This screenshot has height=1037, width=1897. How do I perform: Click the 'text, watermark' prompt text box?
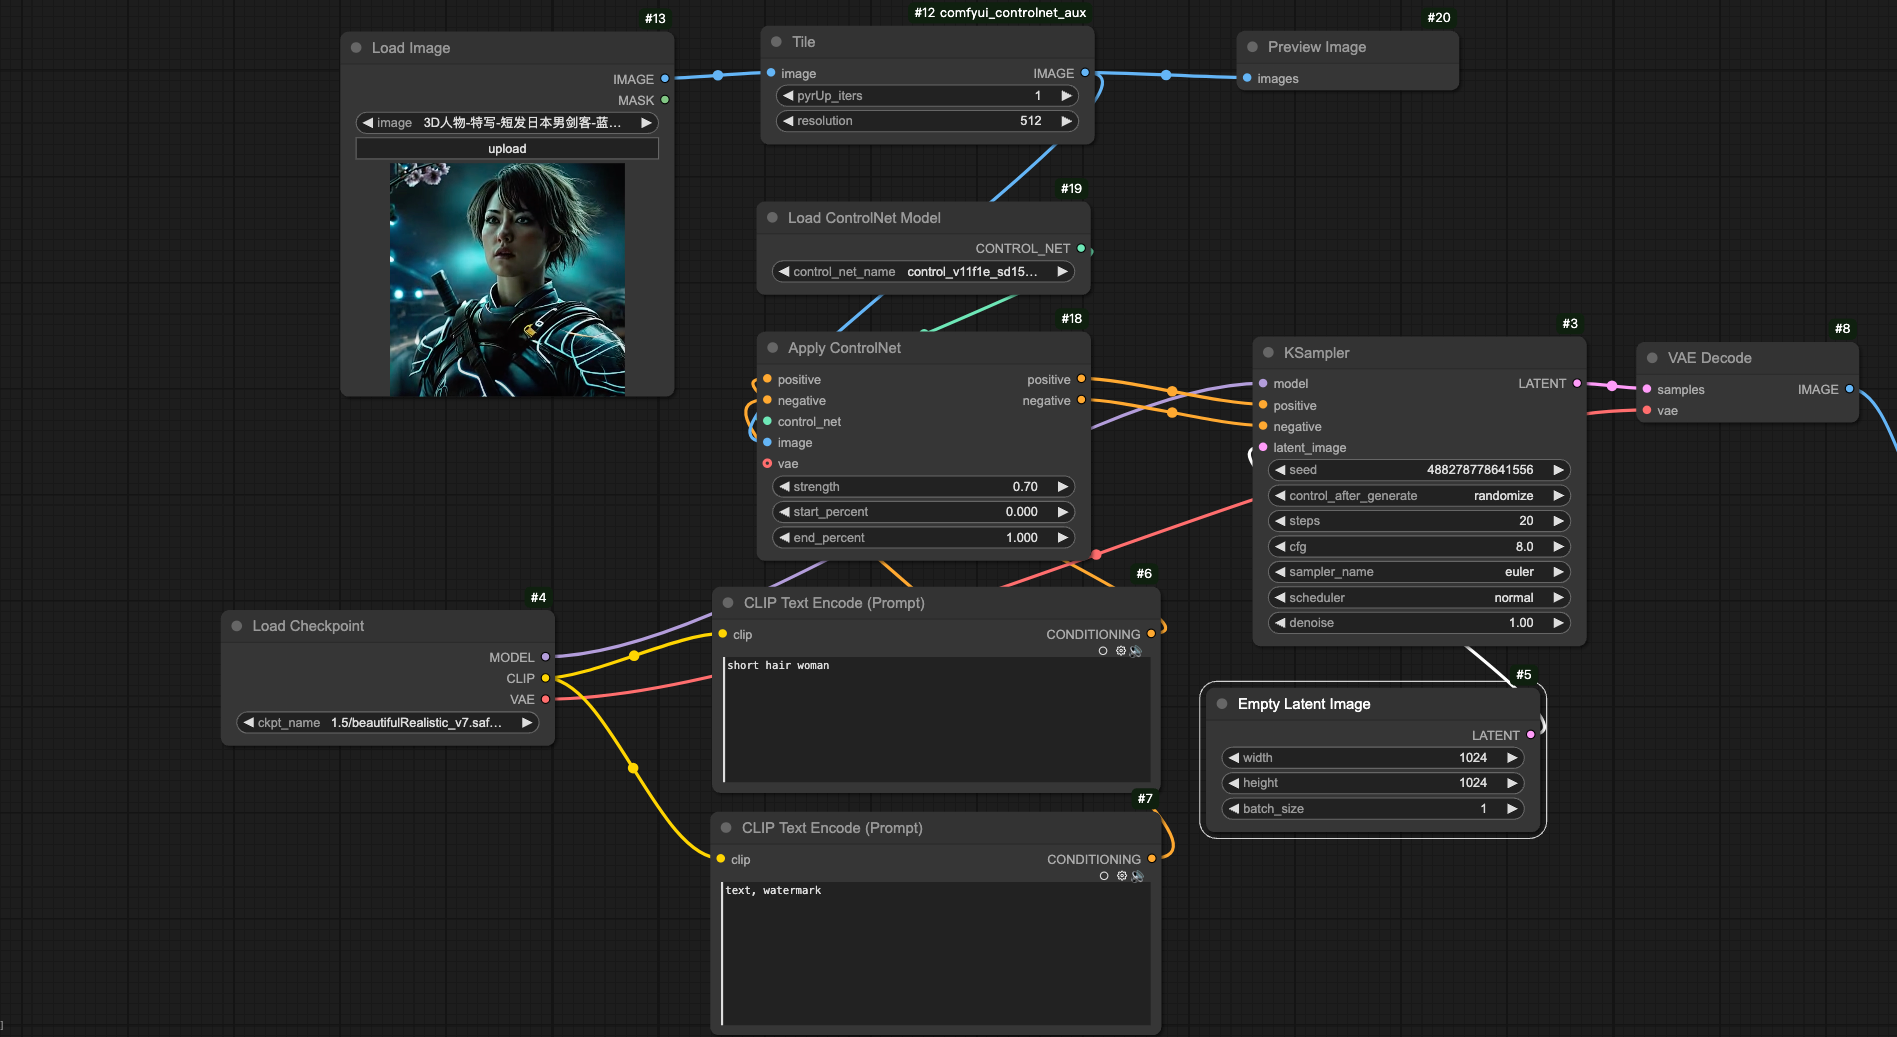pyautogui.click(x=935, y=950)
